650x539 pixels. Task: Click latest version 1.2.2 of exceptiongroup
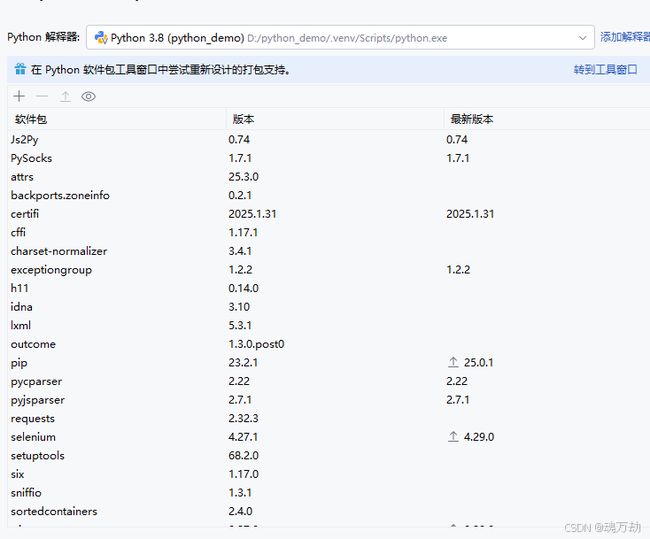[458, 270]
